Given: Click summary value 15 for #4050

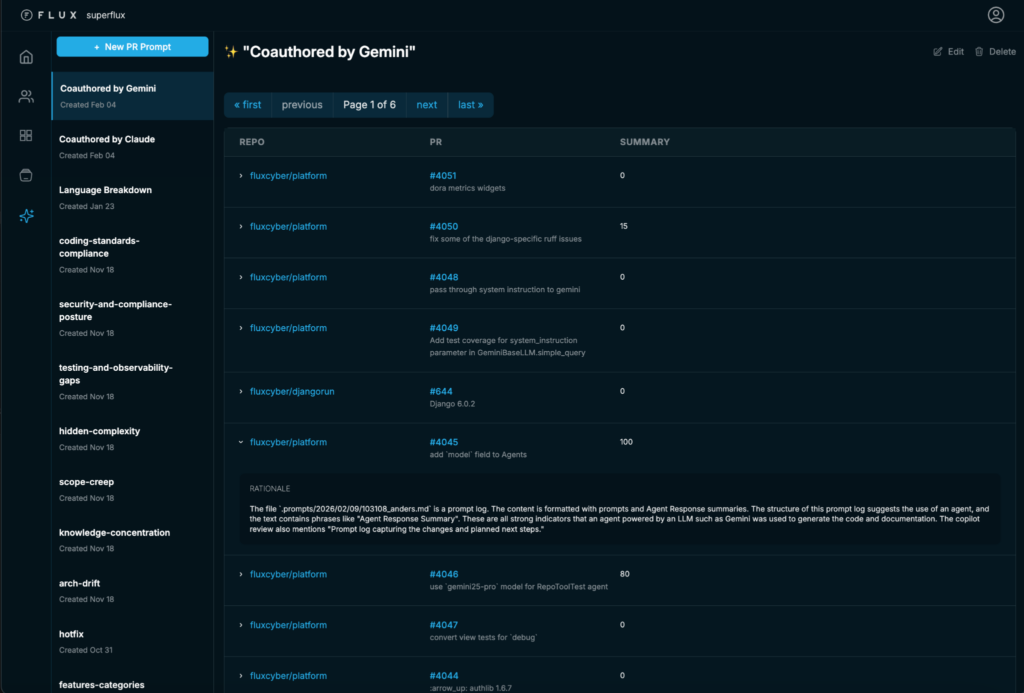Looking at the screenshot, I should [624, 226].
